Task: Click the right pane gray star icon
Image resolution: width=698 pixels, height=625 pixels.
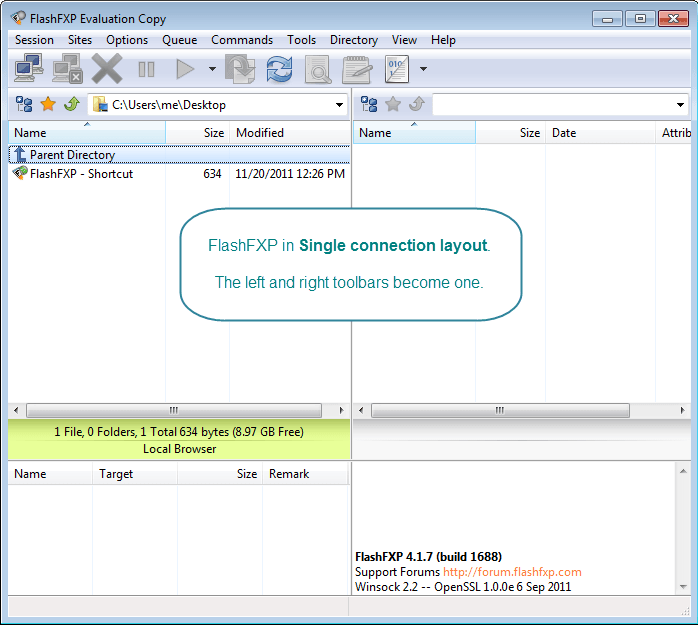Action: pyautogui.click(x=393, y=104)
